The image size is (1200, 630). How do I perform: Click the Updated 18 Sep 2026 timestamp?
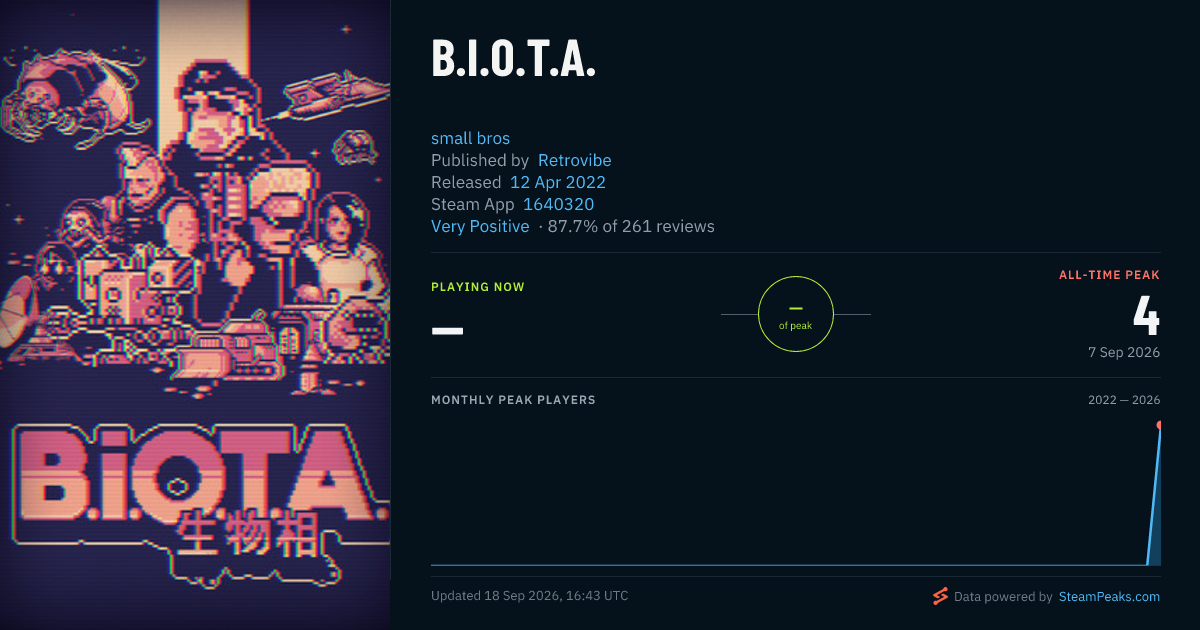(530, 596)
